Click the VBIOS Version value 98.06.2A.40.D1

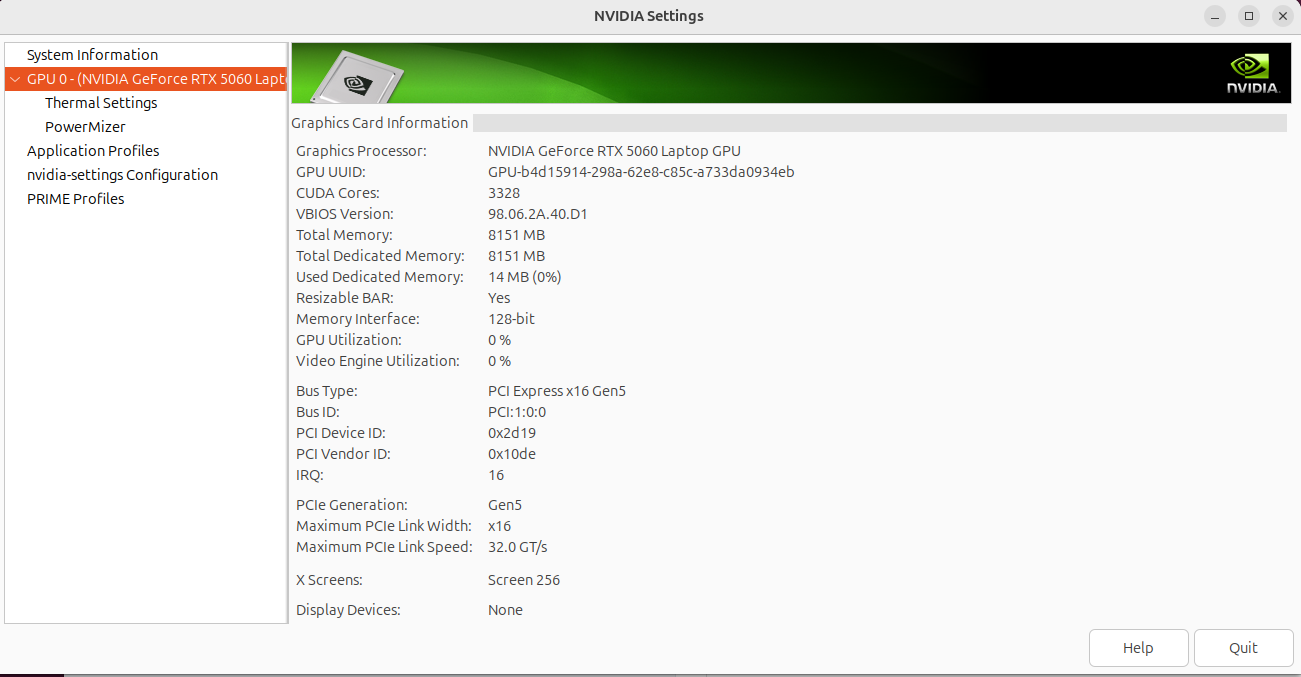click(x=540, y=214)
